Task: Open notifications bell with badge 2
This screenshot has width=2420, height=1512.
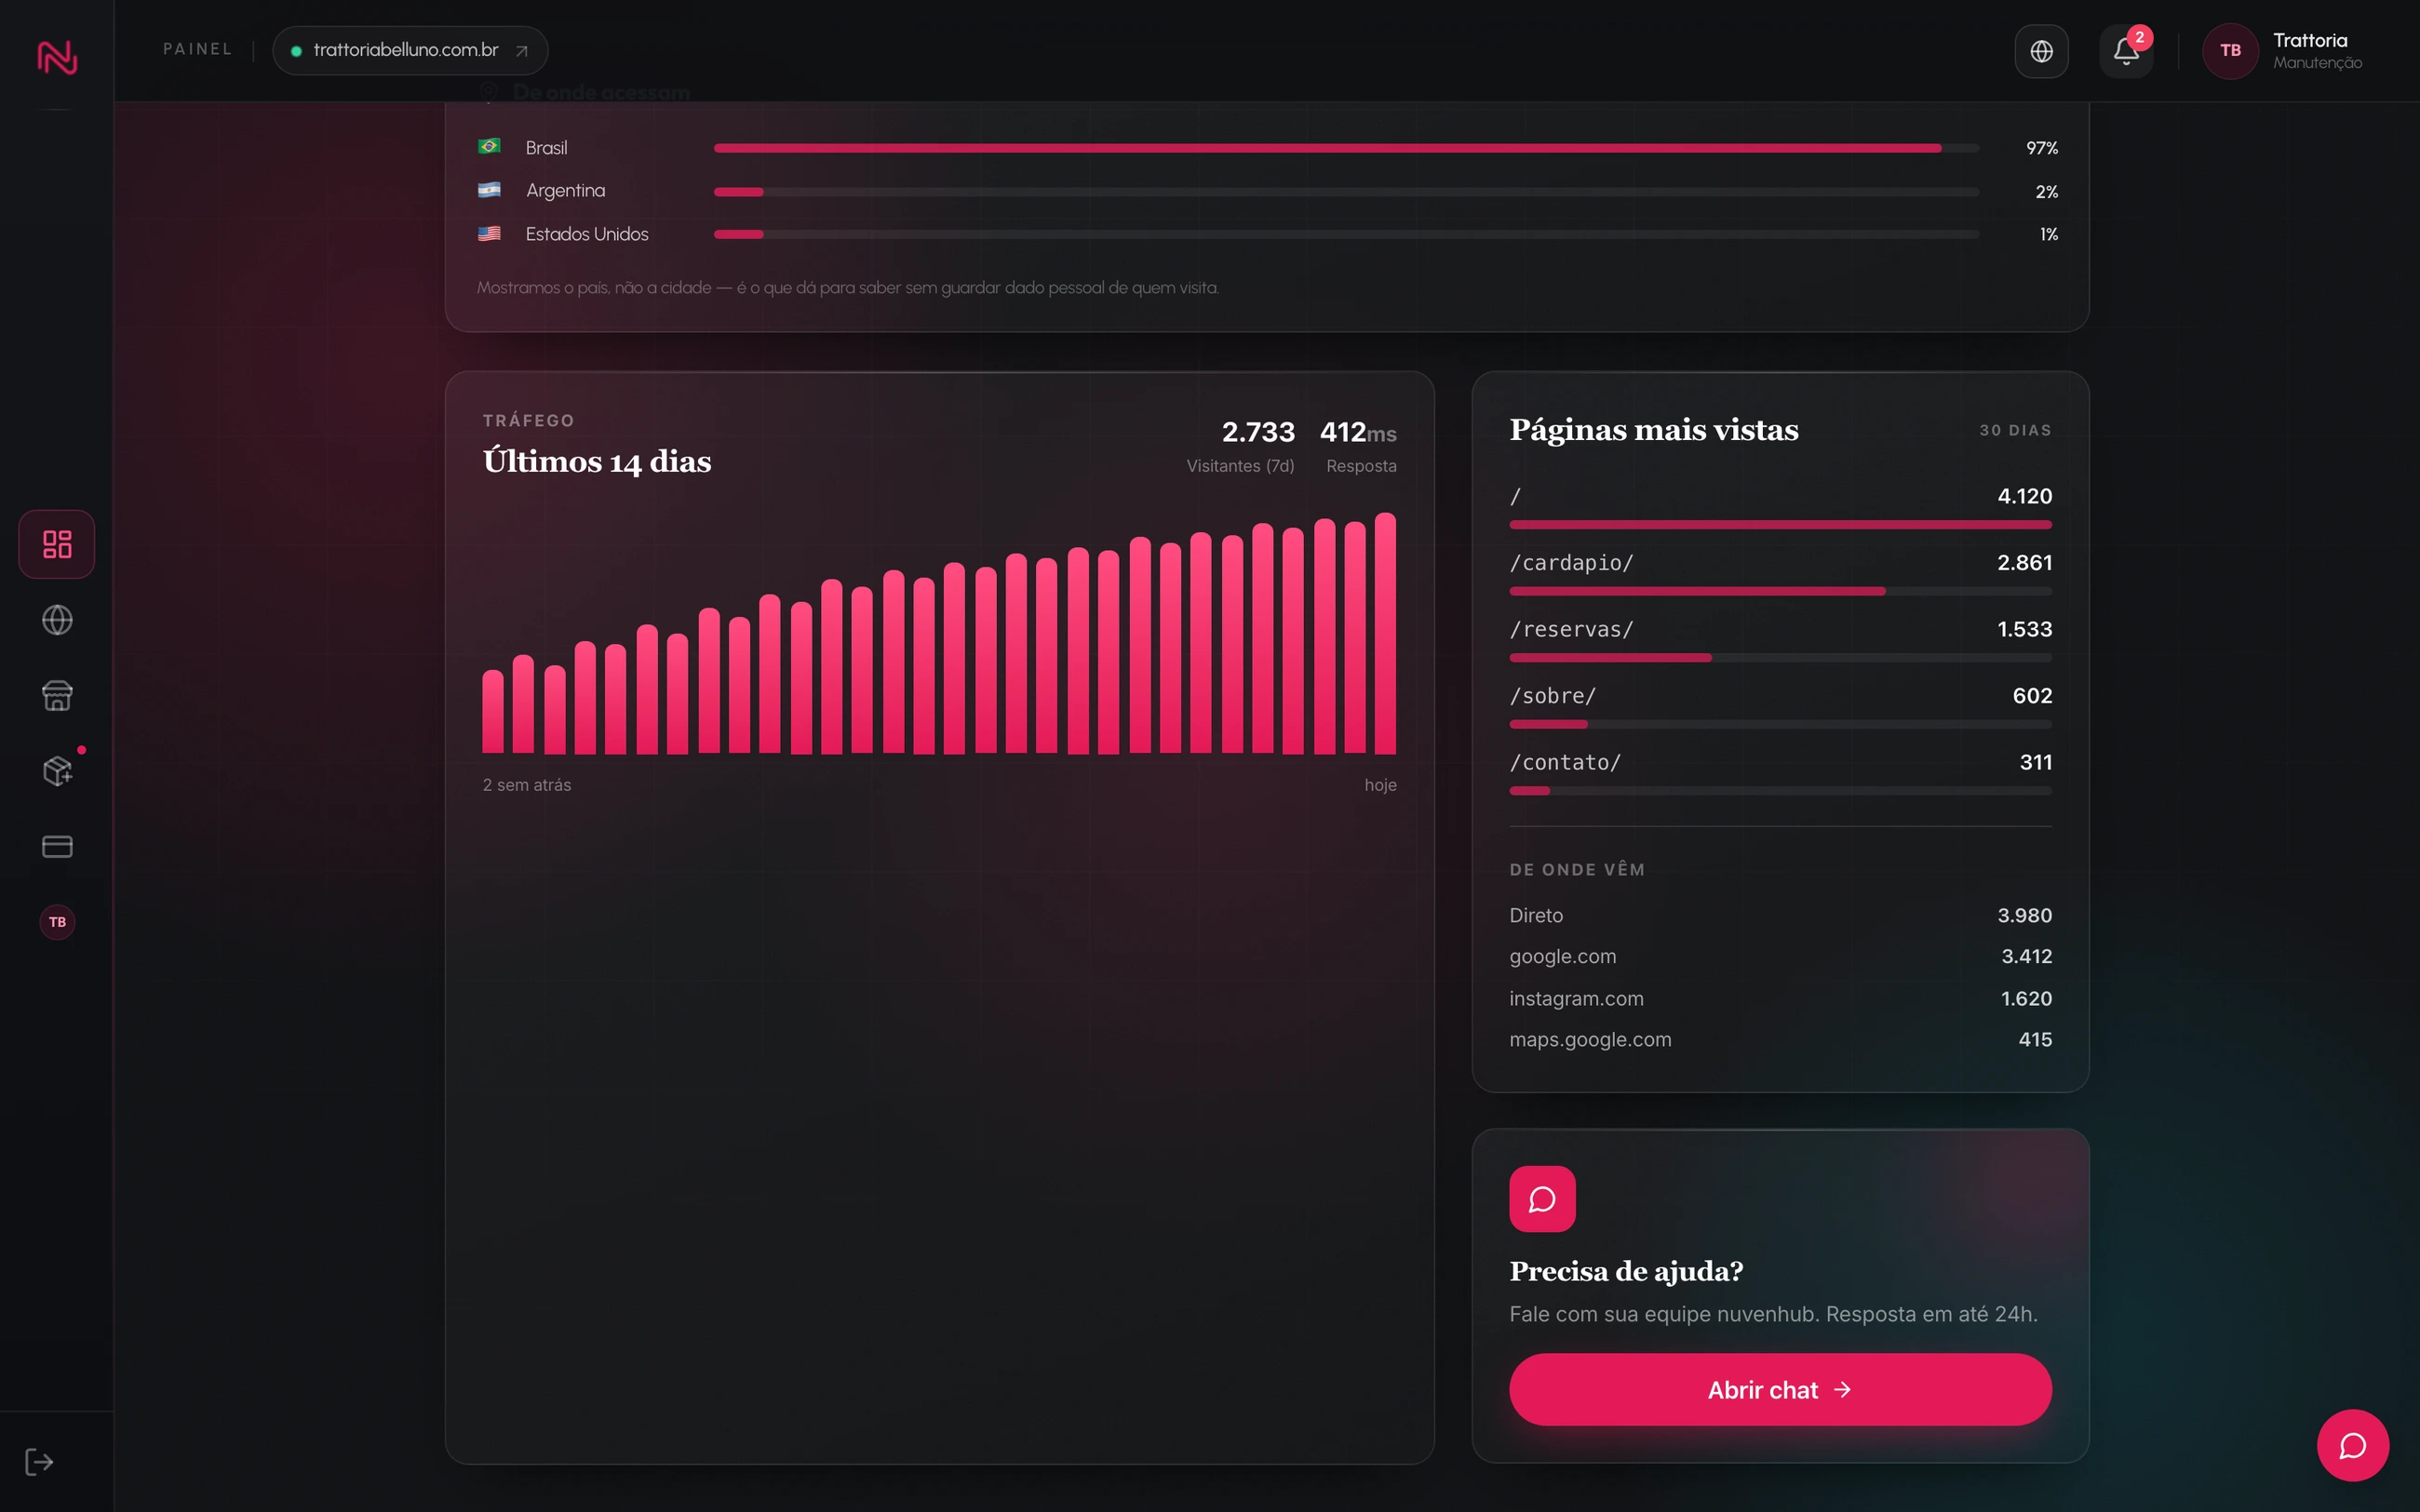Action: [2126, 51]
